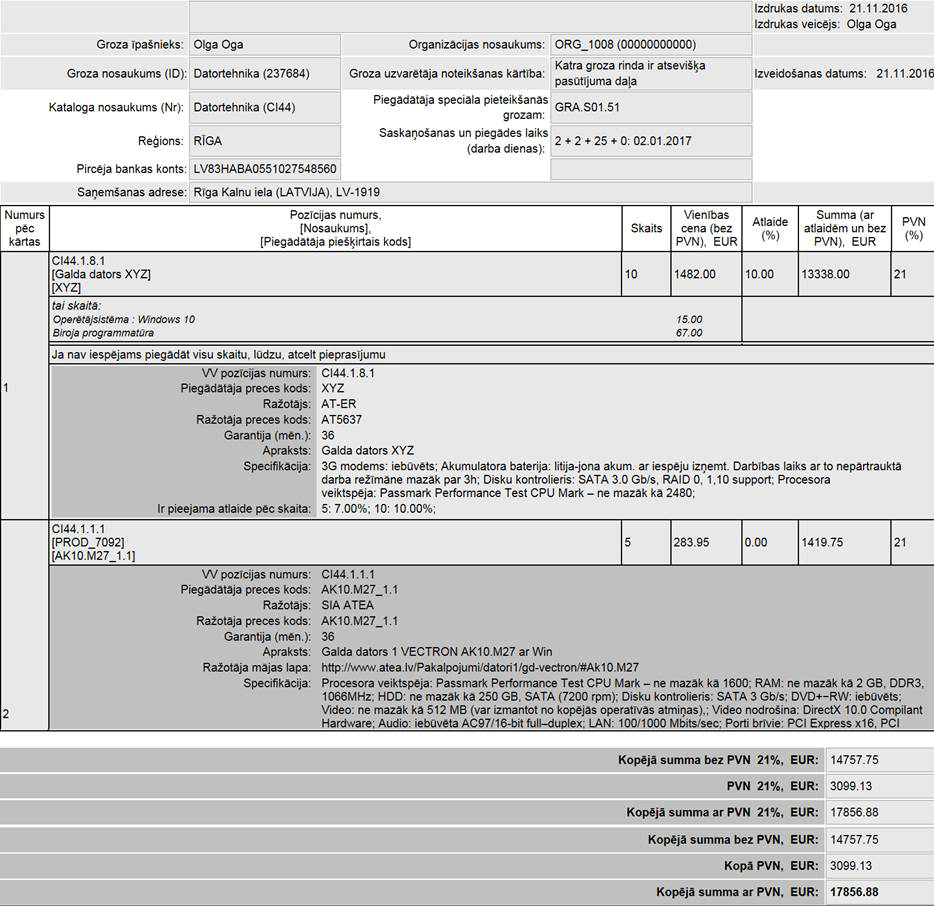Click the delivery time field ending 02.01.2017
The image size is (934, 906).
click(x=650, y=141)
